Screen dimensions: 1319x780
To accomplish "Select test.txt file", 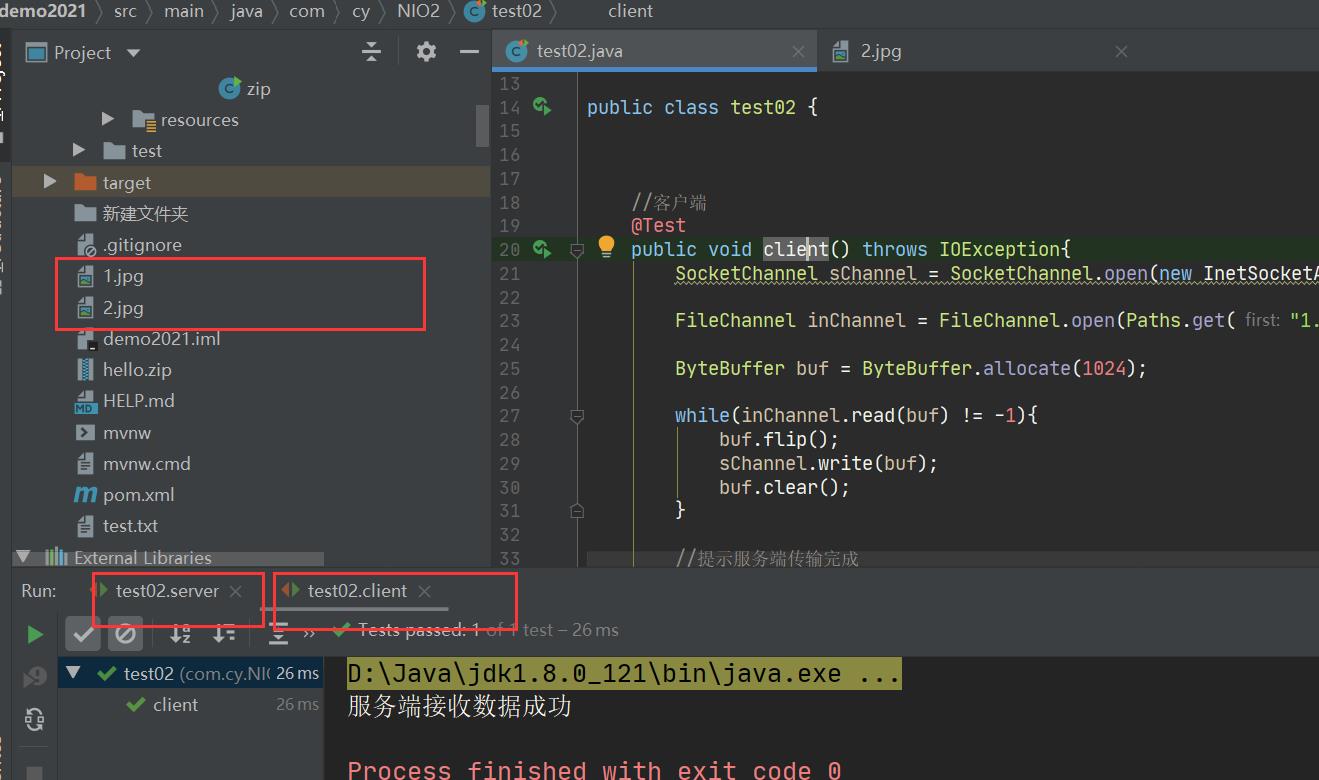I will [x=117, y=526].
